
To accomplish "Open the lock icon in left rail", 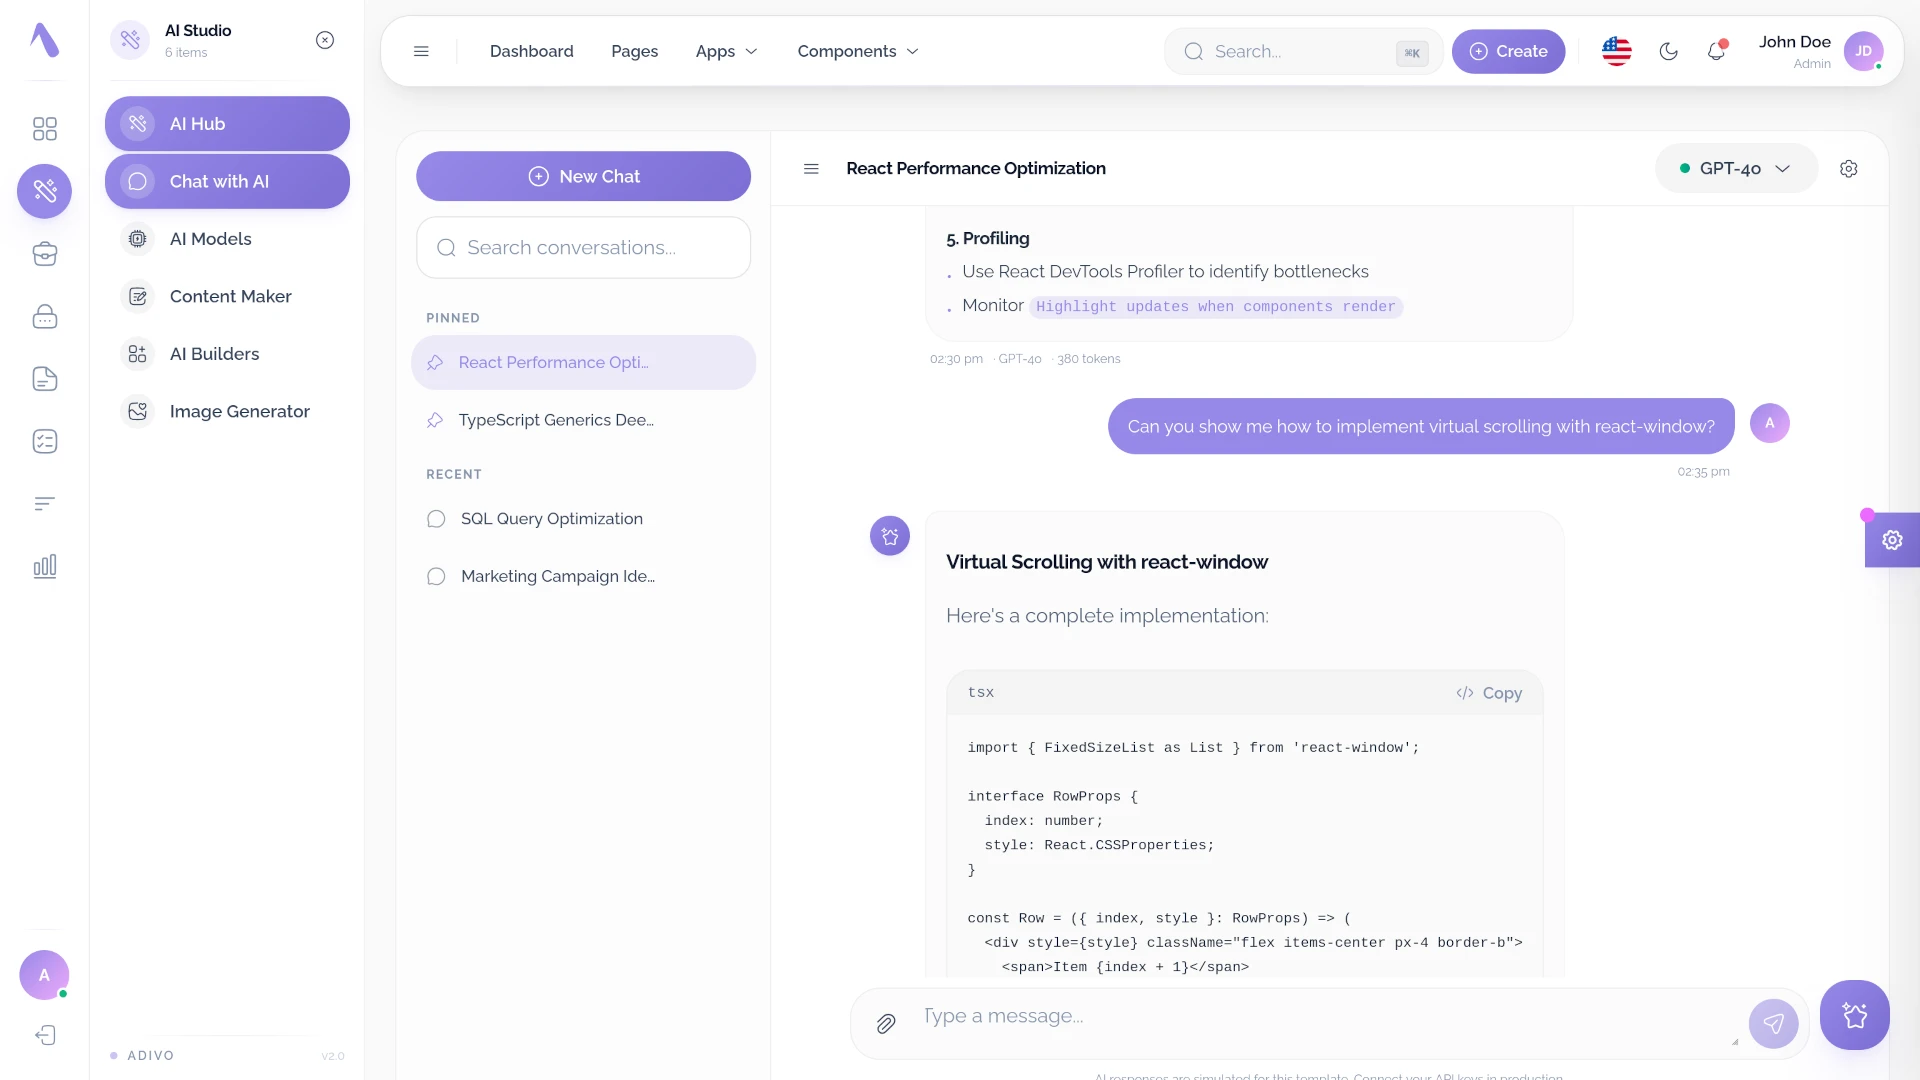I will [x=44, y=316].
